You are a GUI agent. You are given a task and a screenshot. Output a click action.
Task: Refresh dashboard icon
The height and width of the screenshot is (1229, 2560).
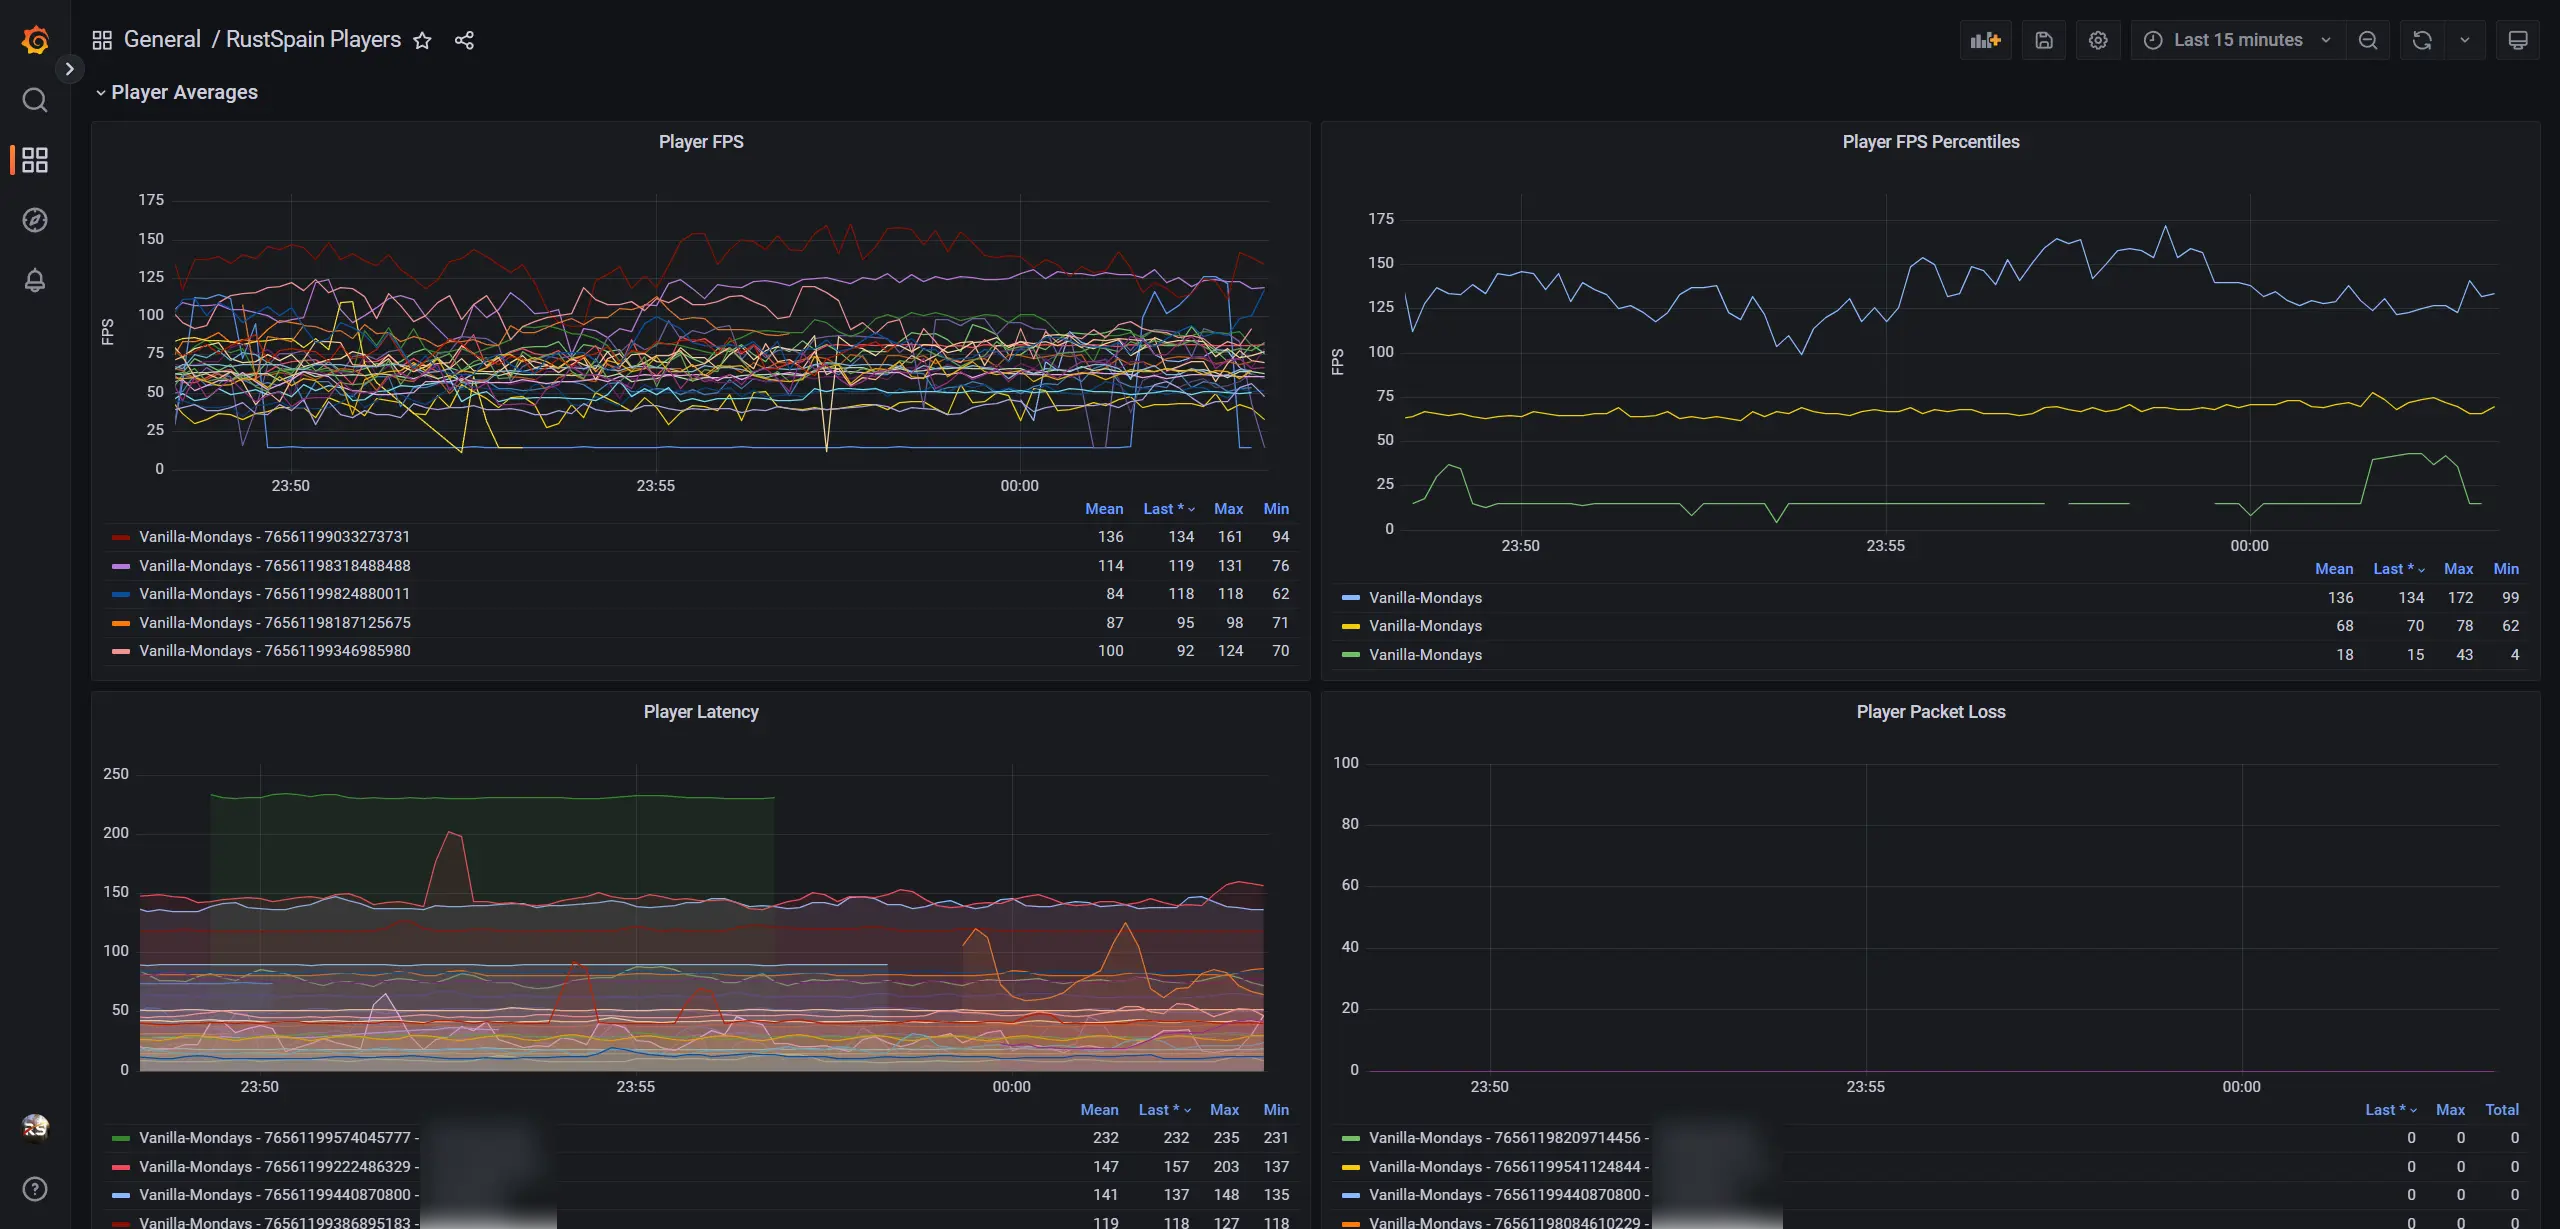pos(2422,40)
